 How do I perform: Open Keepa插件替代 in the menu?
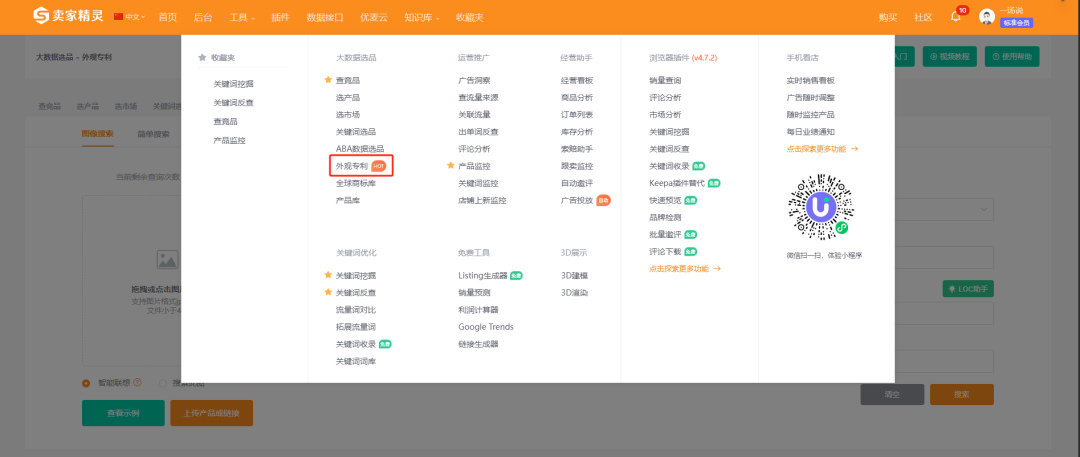(677, 183)
